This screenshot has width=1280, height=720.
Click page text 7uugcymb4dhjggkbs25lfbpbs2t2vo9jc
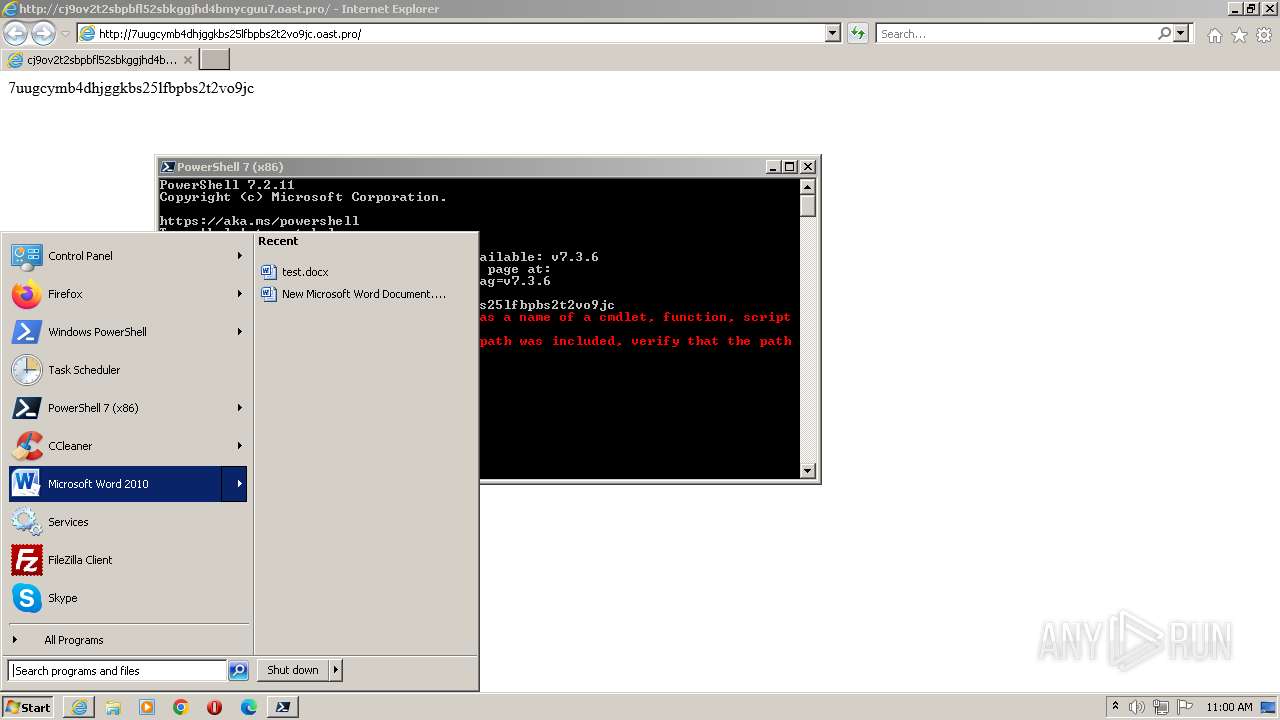131,88
